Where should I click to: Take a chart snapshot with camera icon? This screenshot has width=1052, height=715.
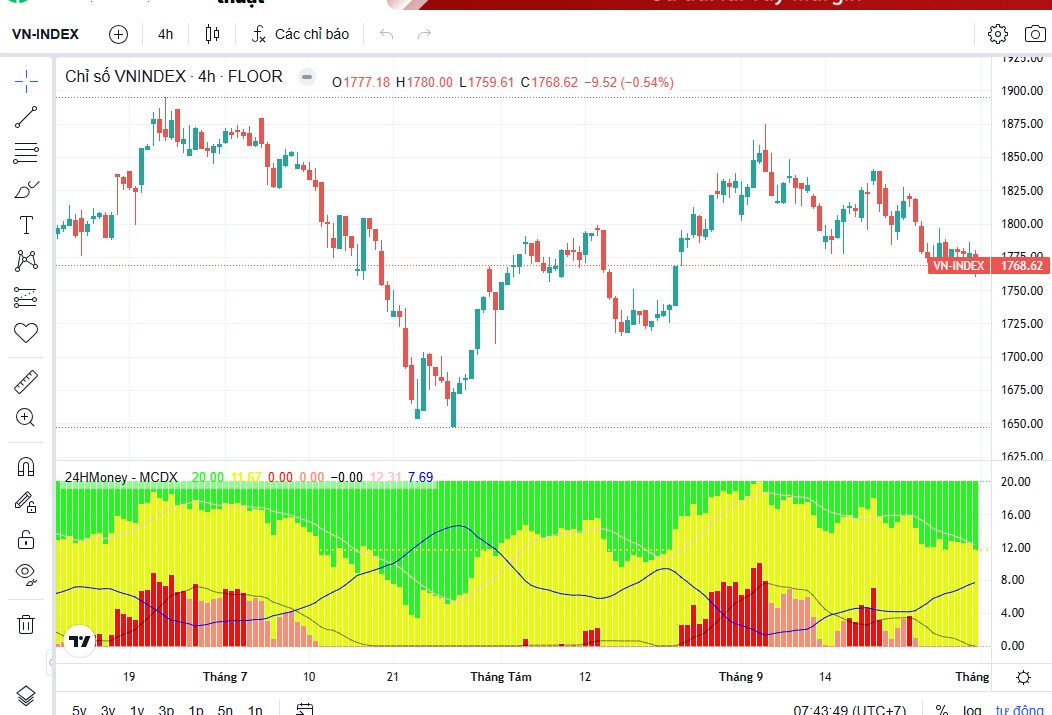click(1035, 34)
